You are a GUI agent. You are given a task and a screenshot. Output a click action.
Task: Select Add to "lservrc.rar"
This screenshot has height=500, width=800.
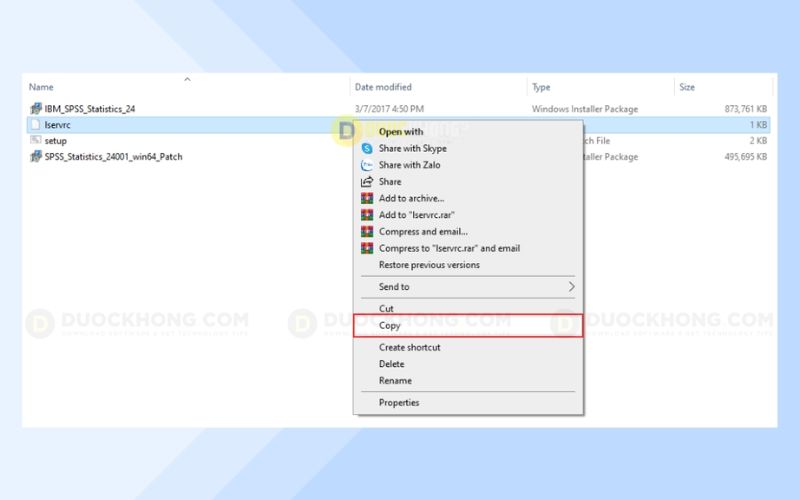[416, 215]
